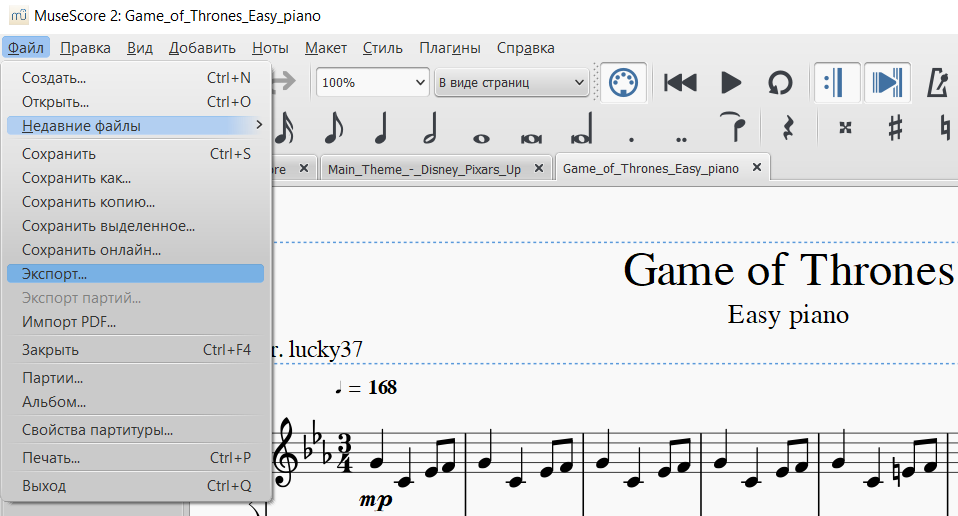Choose Печать... from File menu
958x516 pixels.
[x=136, y=458]
